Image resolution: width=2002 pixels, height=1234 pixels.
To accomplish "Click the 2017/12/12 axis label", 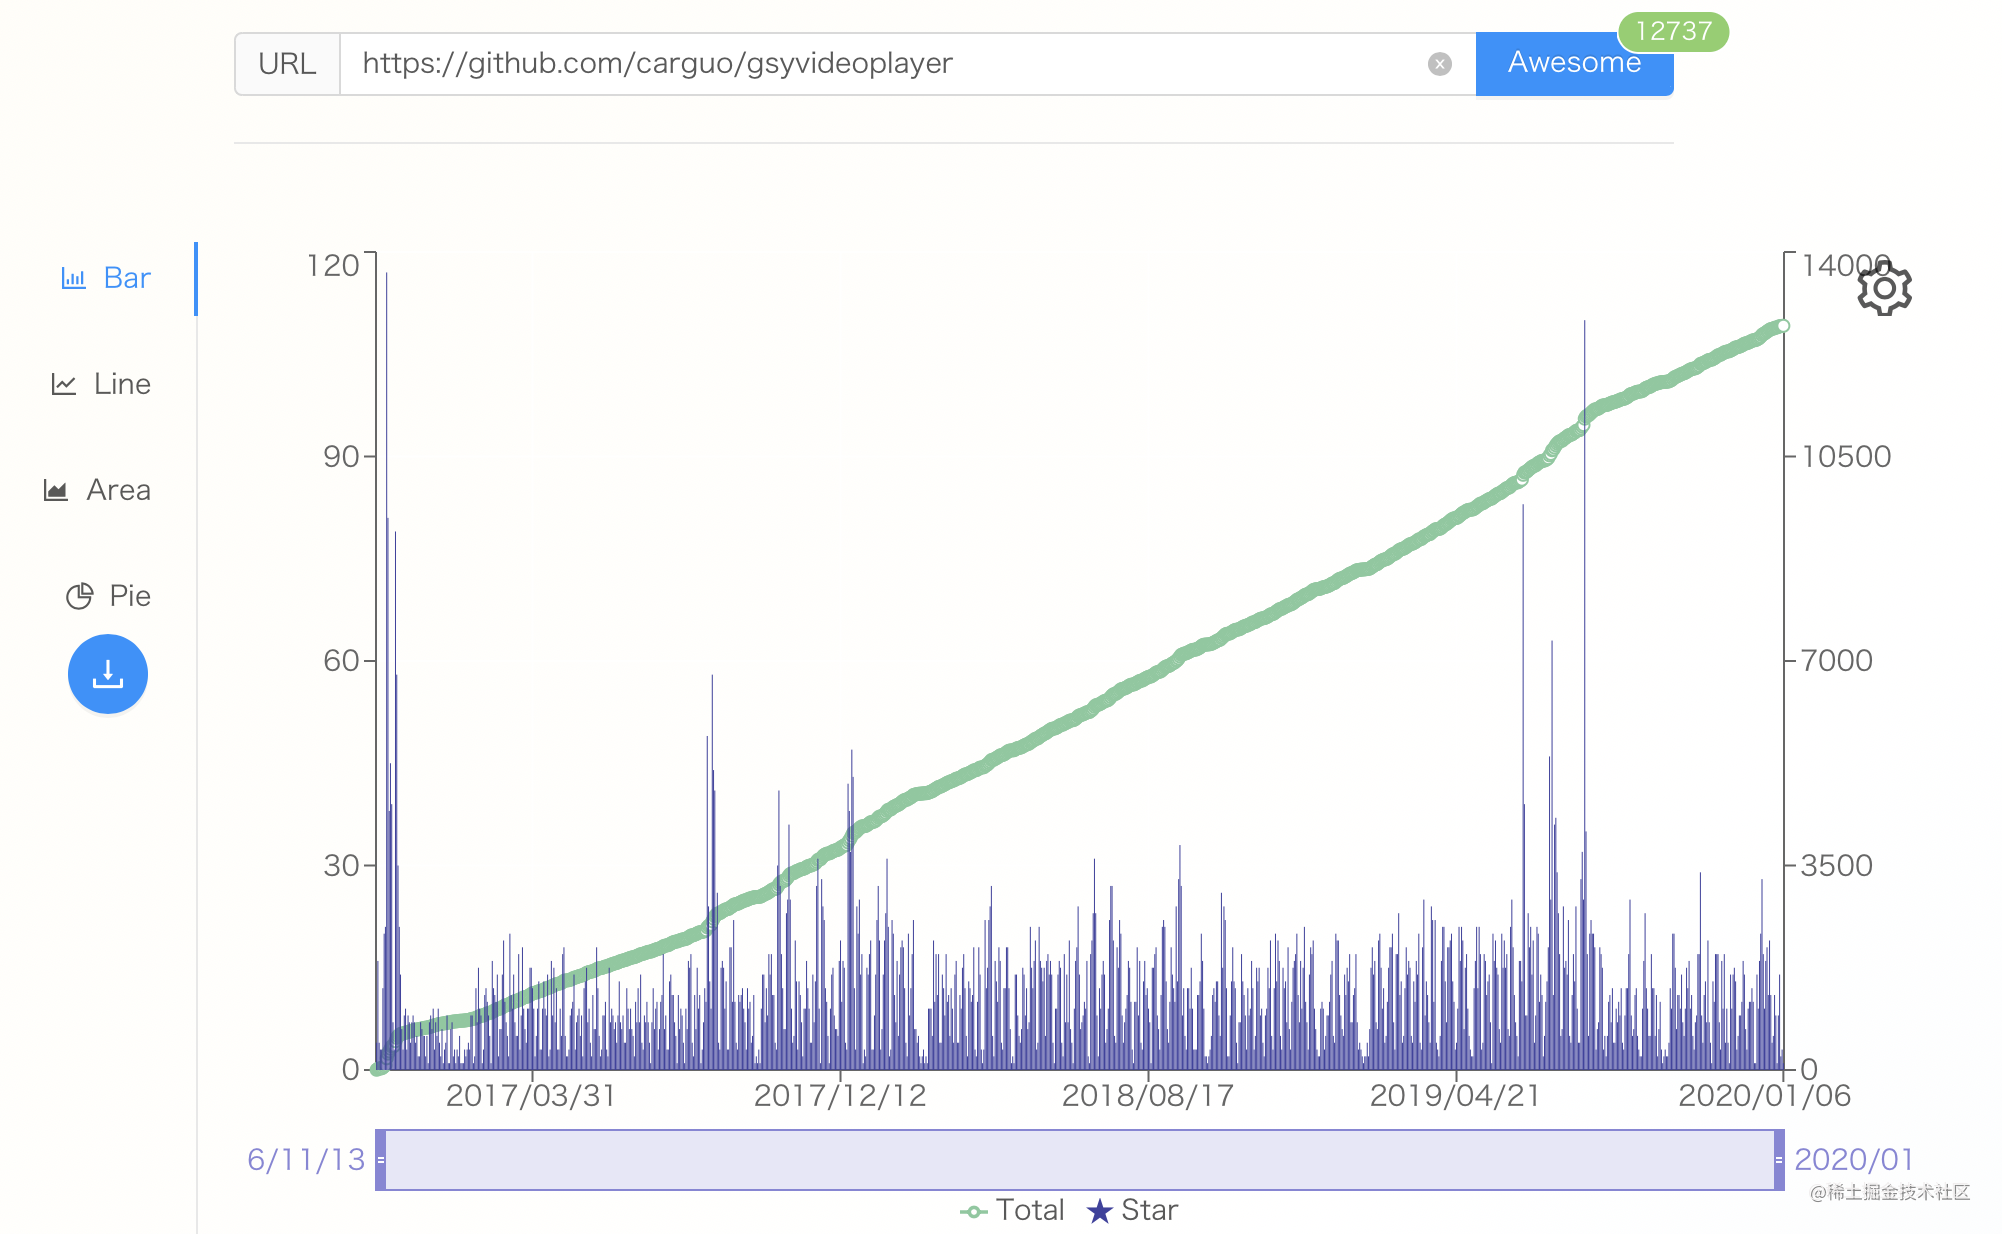I will pos(840,1096).
